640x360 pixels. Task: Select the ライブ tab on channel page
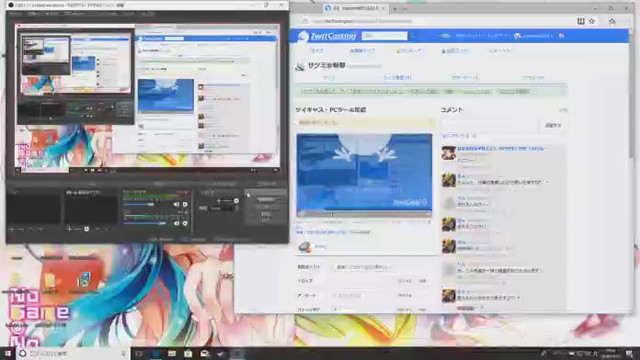[329, 78]
